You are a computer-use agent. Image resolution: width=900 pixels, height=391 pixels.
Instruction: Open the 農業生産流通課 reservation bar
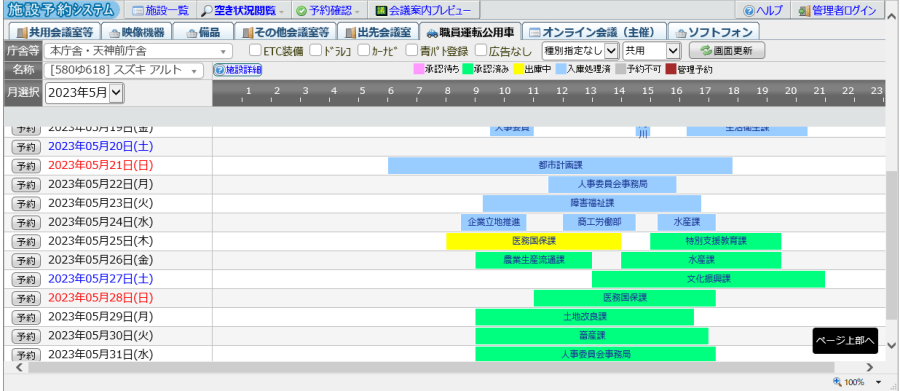(x=534, y=260)
